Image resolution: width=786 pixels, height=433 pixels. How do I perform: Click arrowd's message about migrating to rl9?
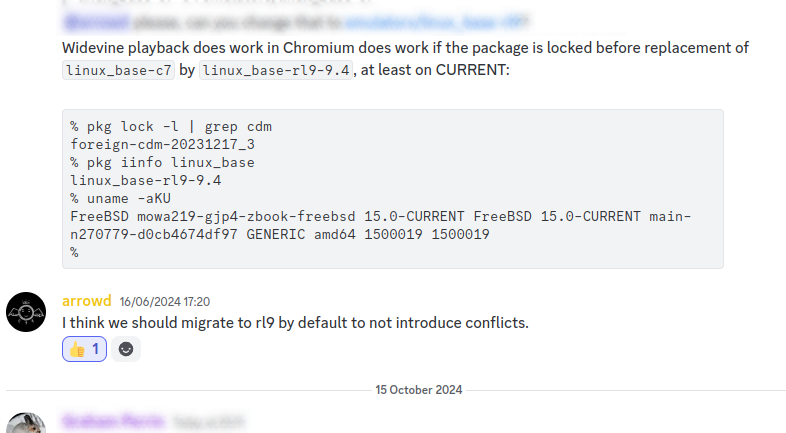pos(295,323)
